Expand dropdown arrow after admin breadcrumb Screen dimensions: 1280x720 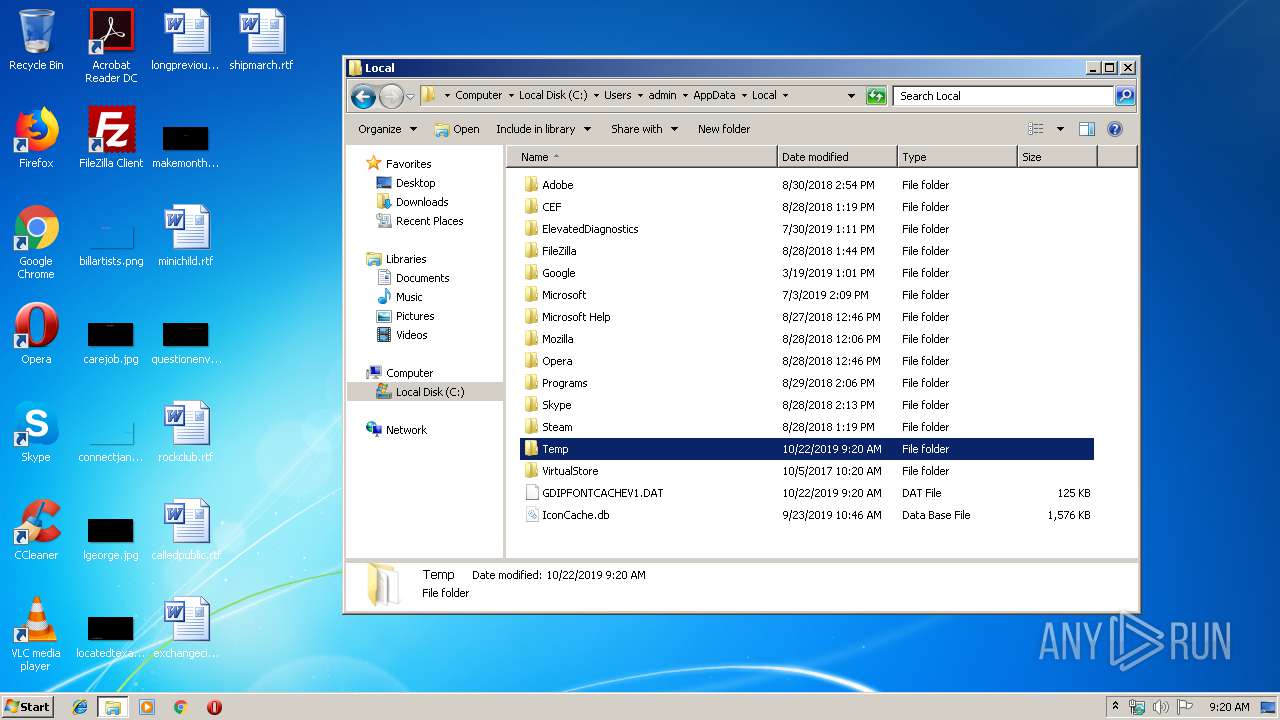point(685,96)
